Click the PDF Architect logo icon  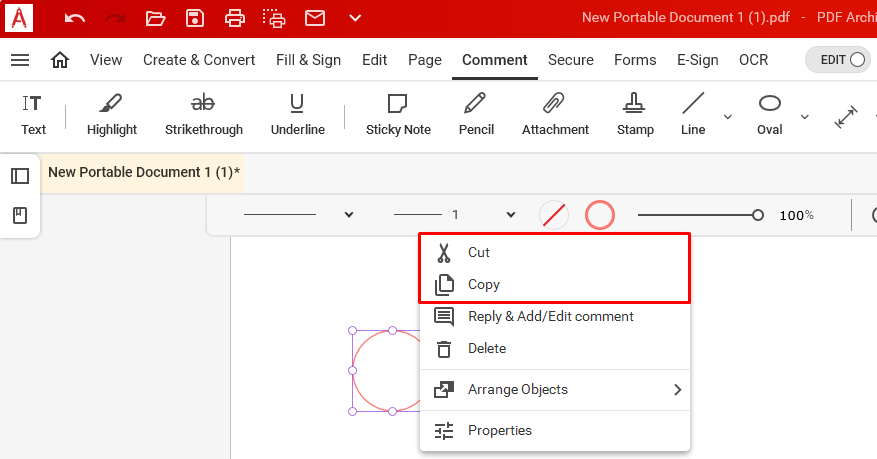pyautogui.click(x=19, y=18)
